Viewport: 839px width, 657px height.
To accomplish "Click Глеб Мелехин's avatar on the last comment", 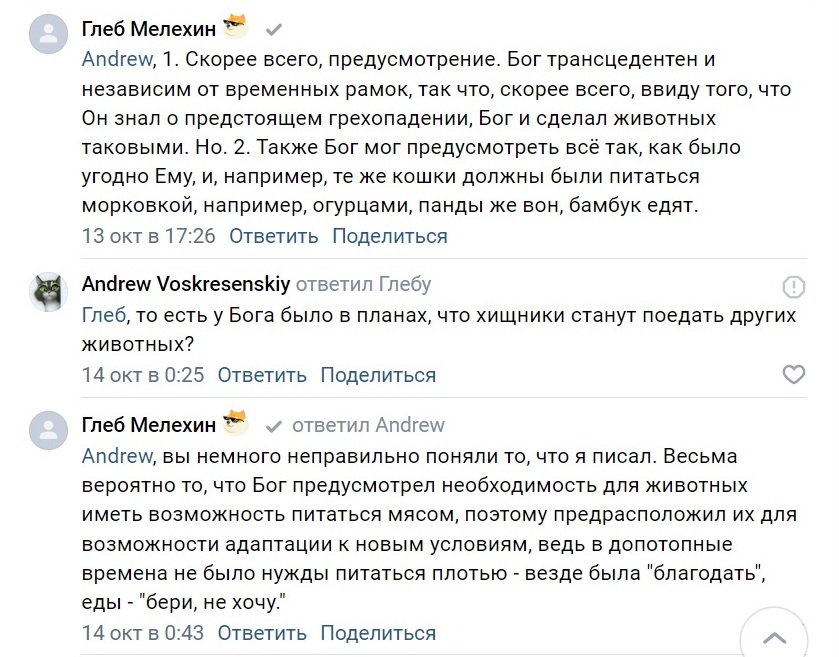I will [46, 427].
